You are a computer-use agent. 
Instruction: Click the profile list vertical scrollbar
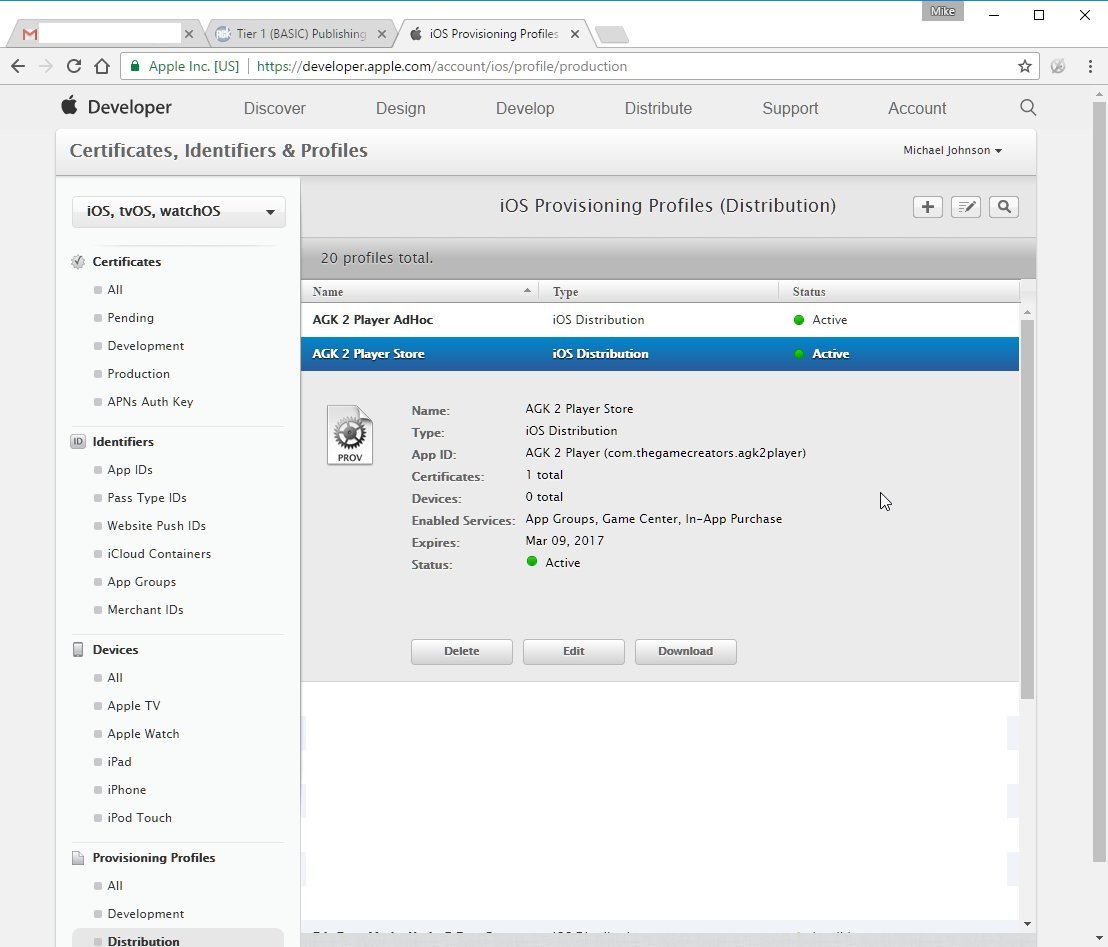[1027, 509]
